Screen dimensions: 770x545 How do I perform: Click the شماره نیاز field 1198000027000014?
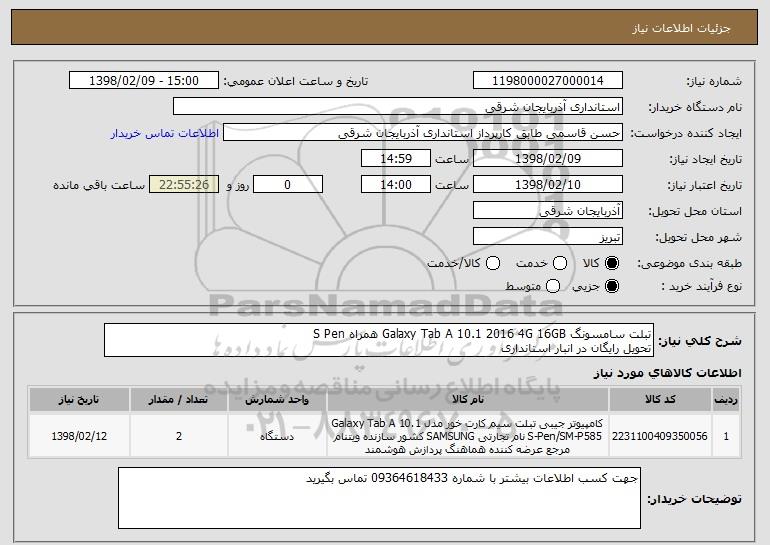pos(548,81)
